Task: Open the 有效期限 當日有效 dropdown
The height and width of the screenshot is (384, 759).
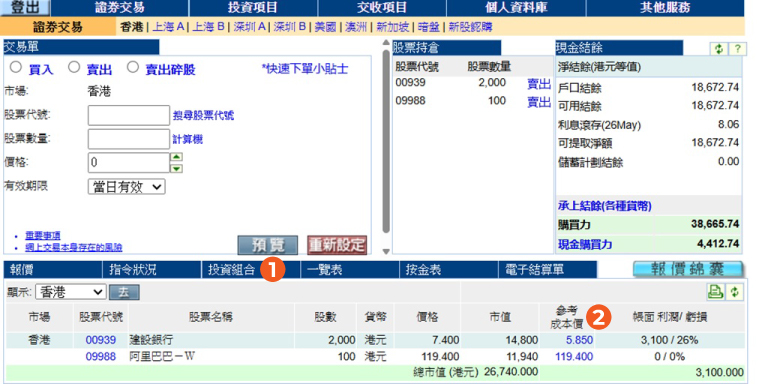Action: coord(126,187)
